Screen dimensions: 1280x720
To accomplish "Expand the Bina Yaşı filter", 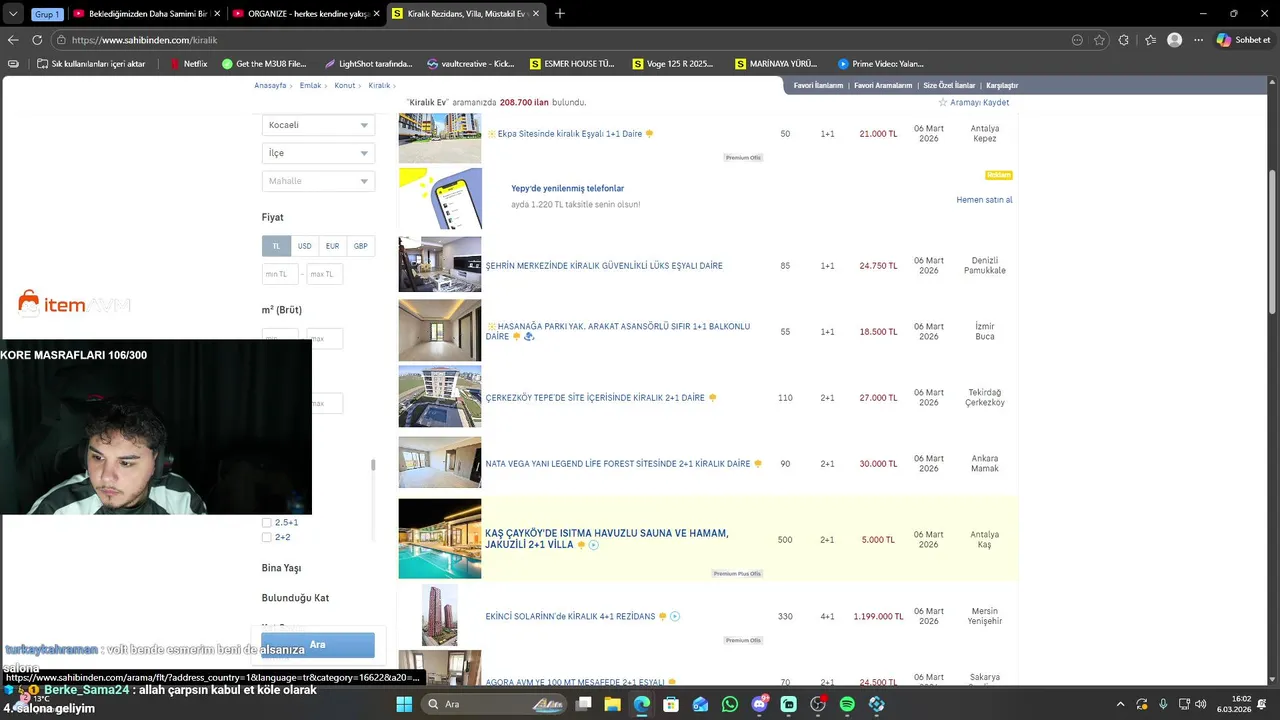I will tap(281, 568).
